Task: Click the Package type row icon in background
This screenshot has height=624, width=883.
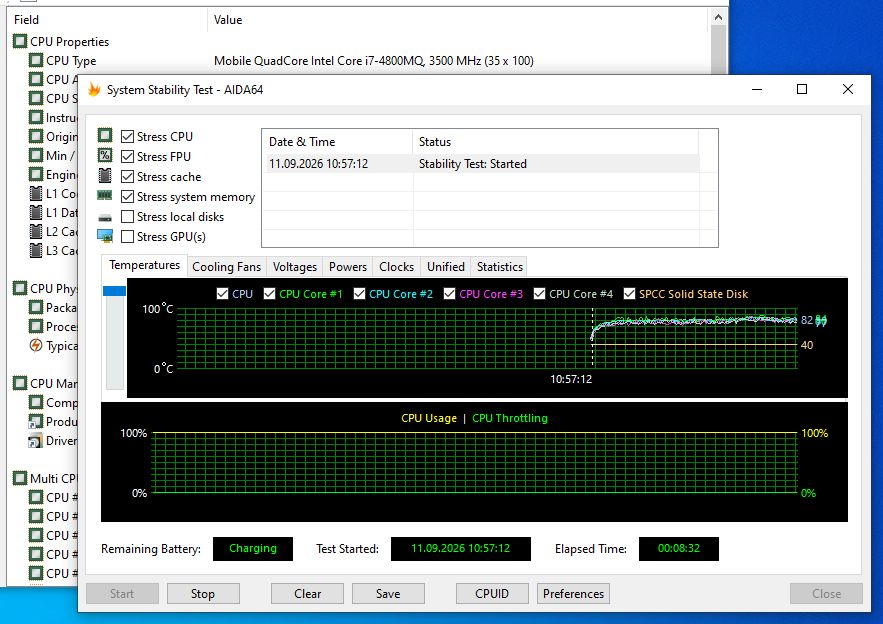Action: point(36,307)
